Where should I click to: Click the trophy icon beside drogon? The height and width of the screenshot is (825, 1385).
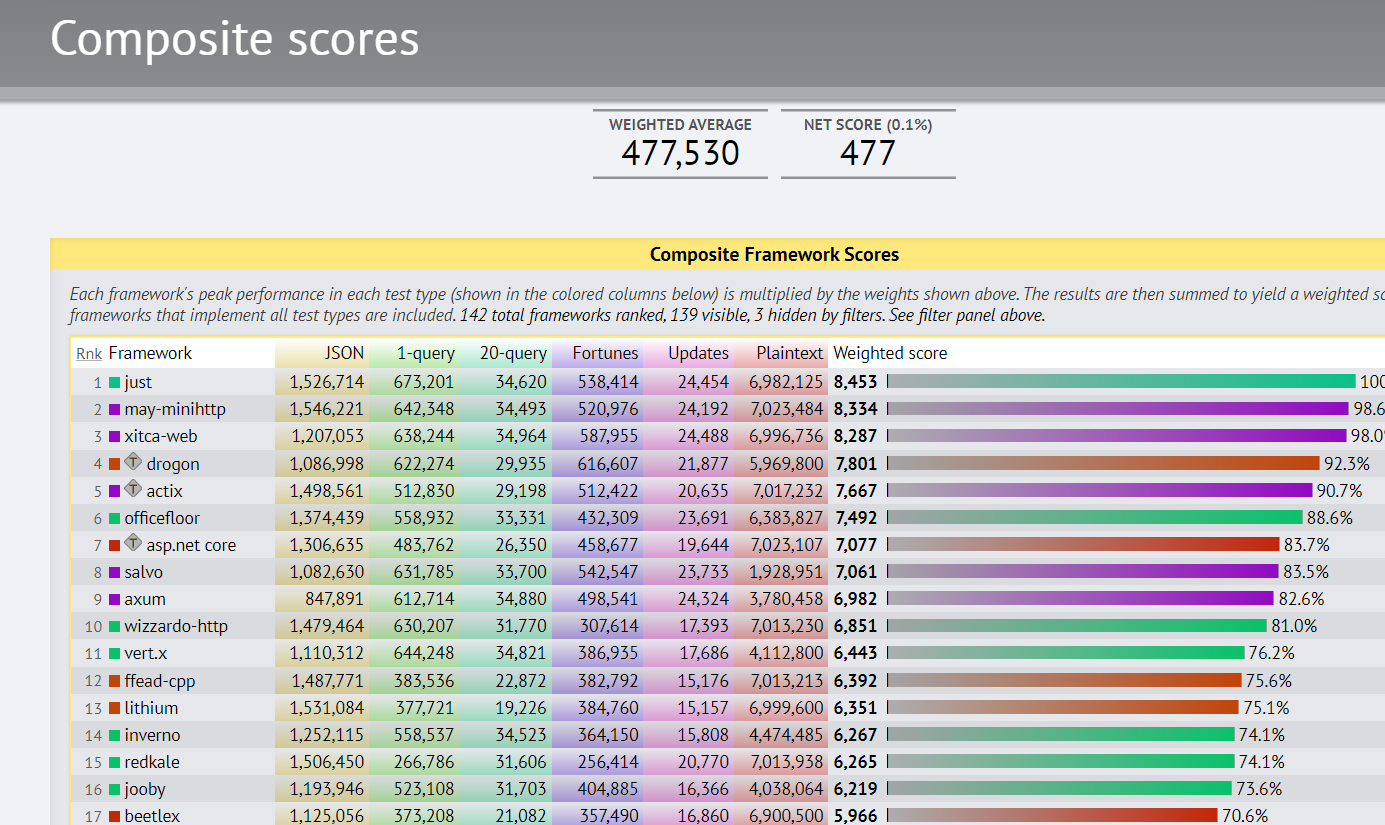[x=134, y=462]
